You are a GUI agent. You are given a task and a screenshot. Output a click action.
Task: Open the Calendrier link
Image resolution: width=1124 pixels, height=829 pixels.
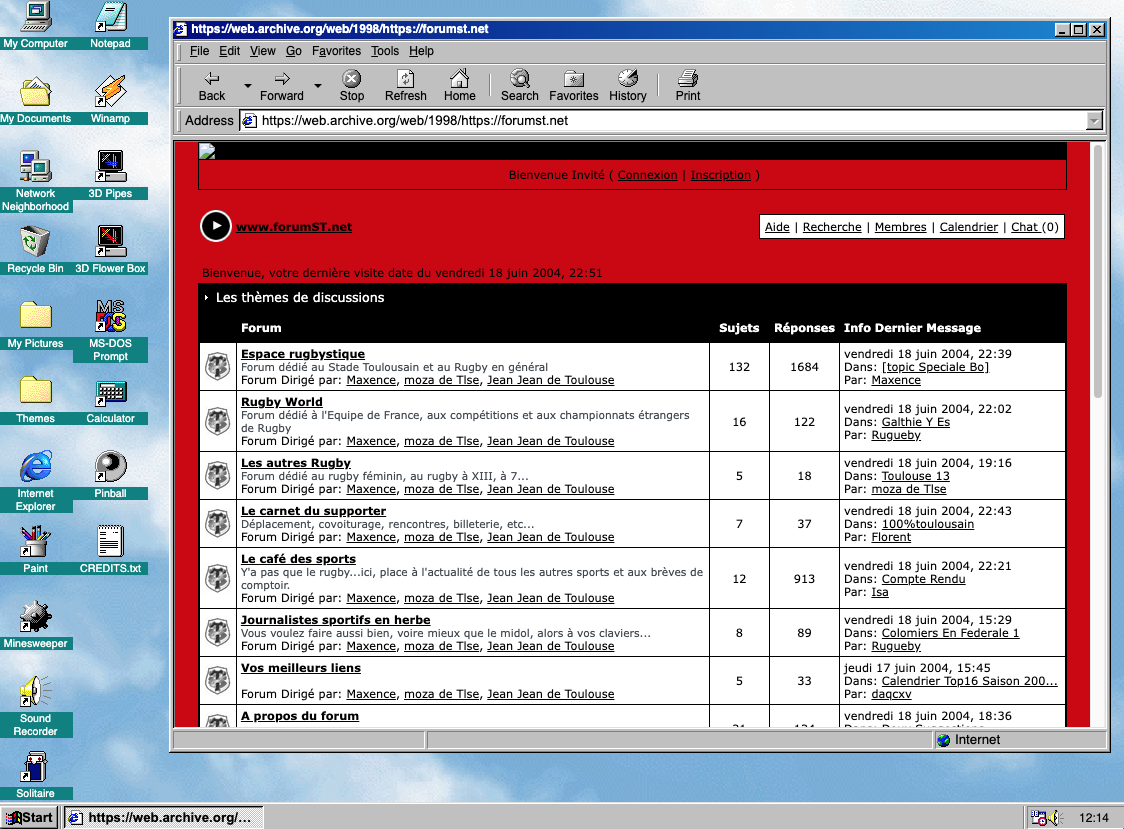click(968, 227)
